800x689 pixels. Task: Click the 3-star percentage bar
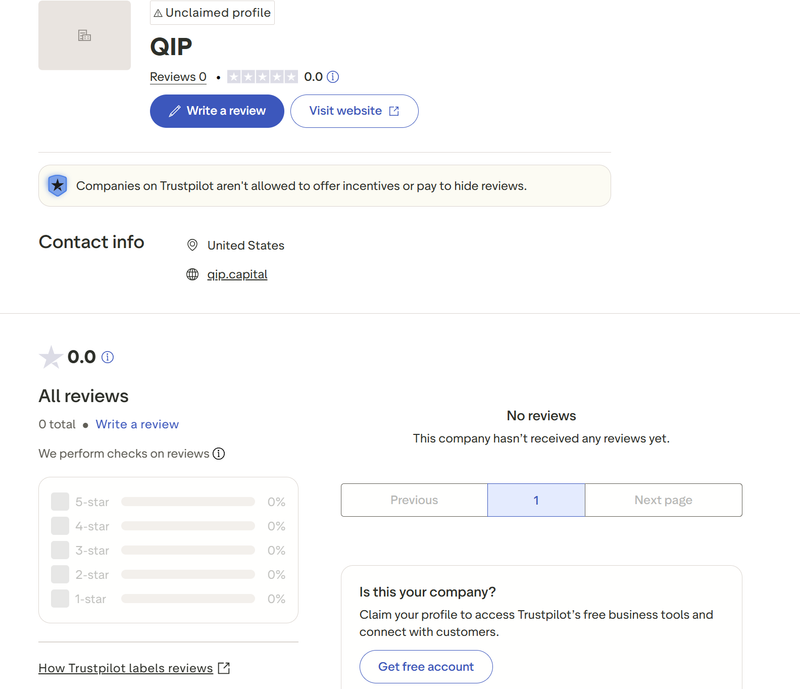(188, 550)
